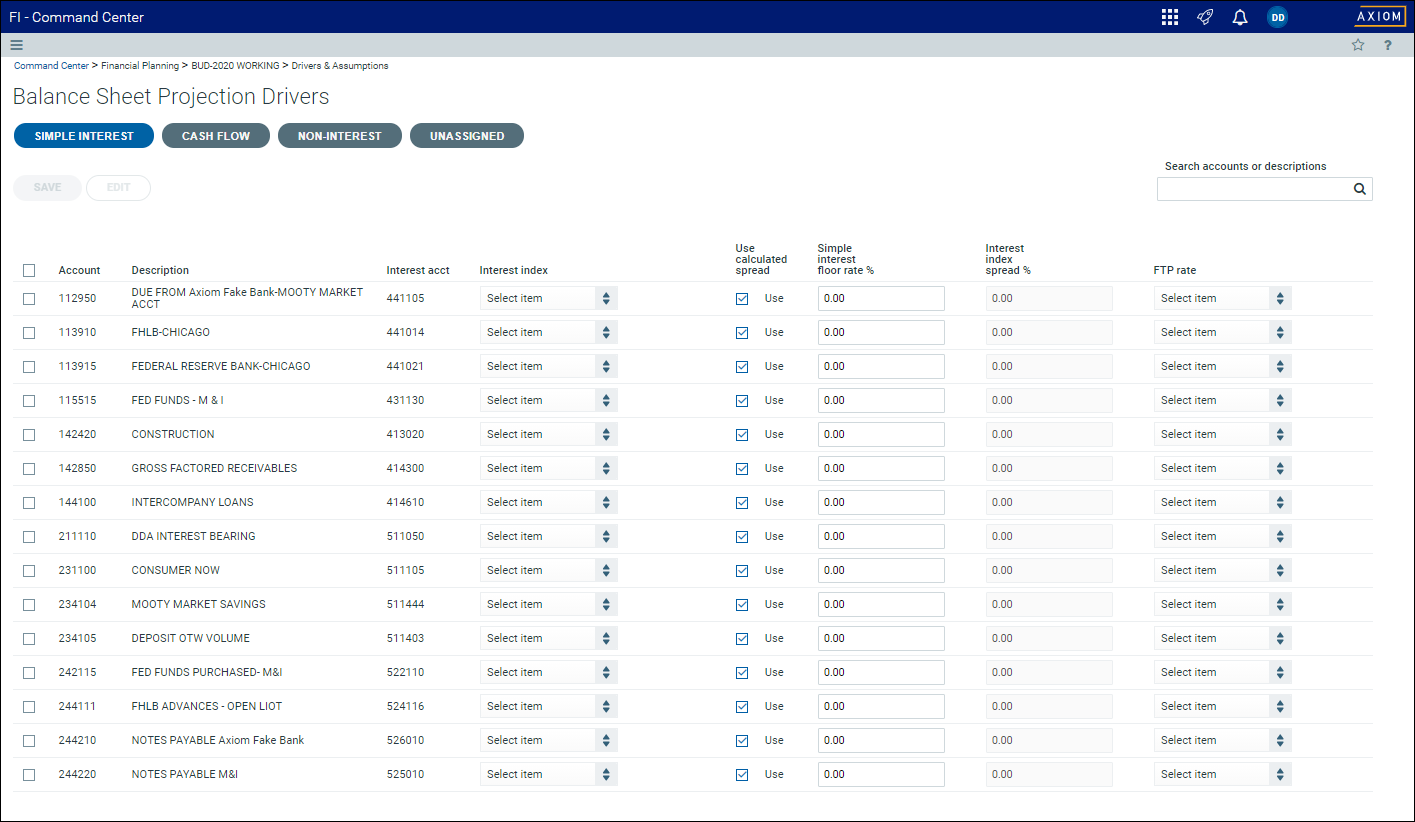
Task: Click index spread field for FHLB-CHICAGO
Action: pos(1049,332)
